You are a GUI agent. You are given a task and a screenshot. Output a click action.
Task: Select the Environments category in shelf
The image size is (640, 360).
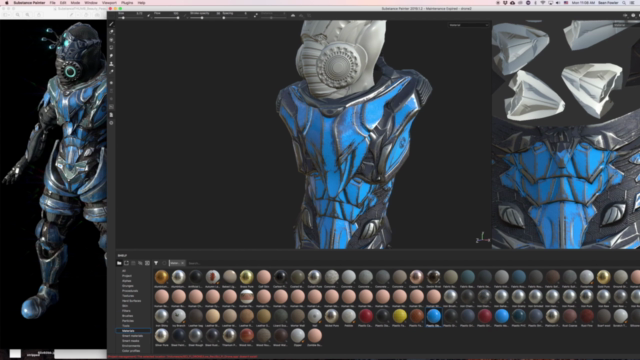click(x=131, y=346)
